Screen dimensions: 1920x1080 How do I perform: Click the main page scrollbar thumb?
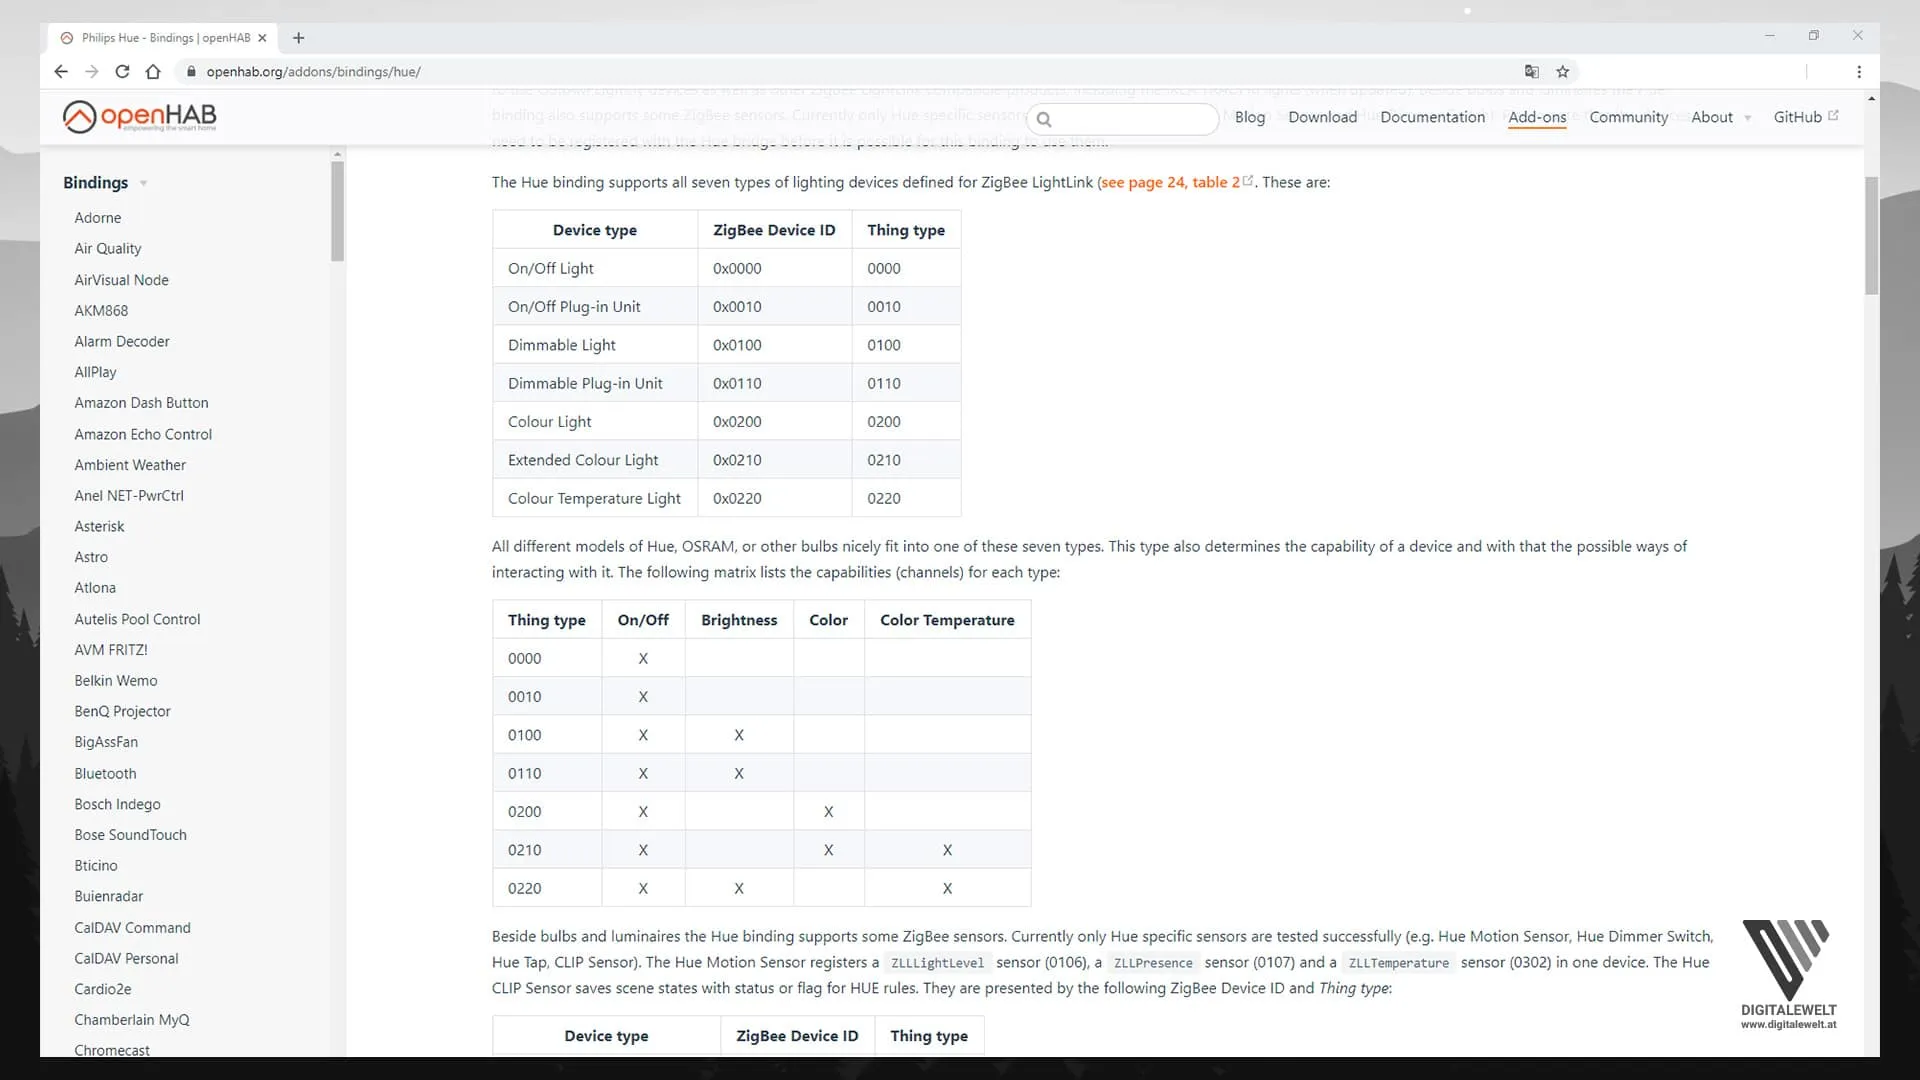pyautogui.click(x=1871, y=236)
